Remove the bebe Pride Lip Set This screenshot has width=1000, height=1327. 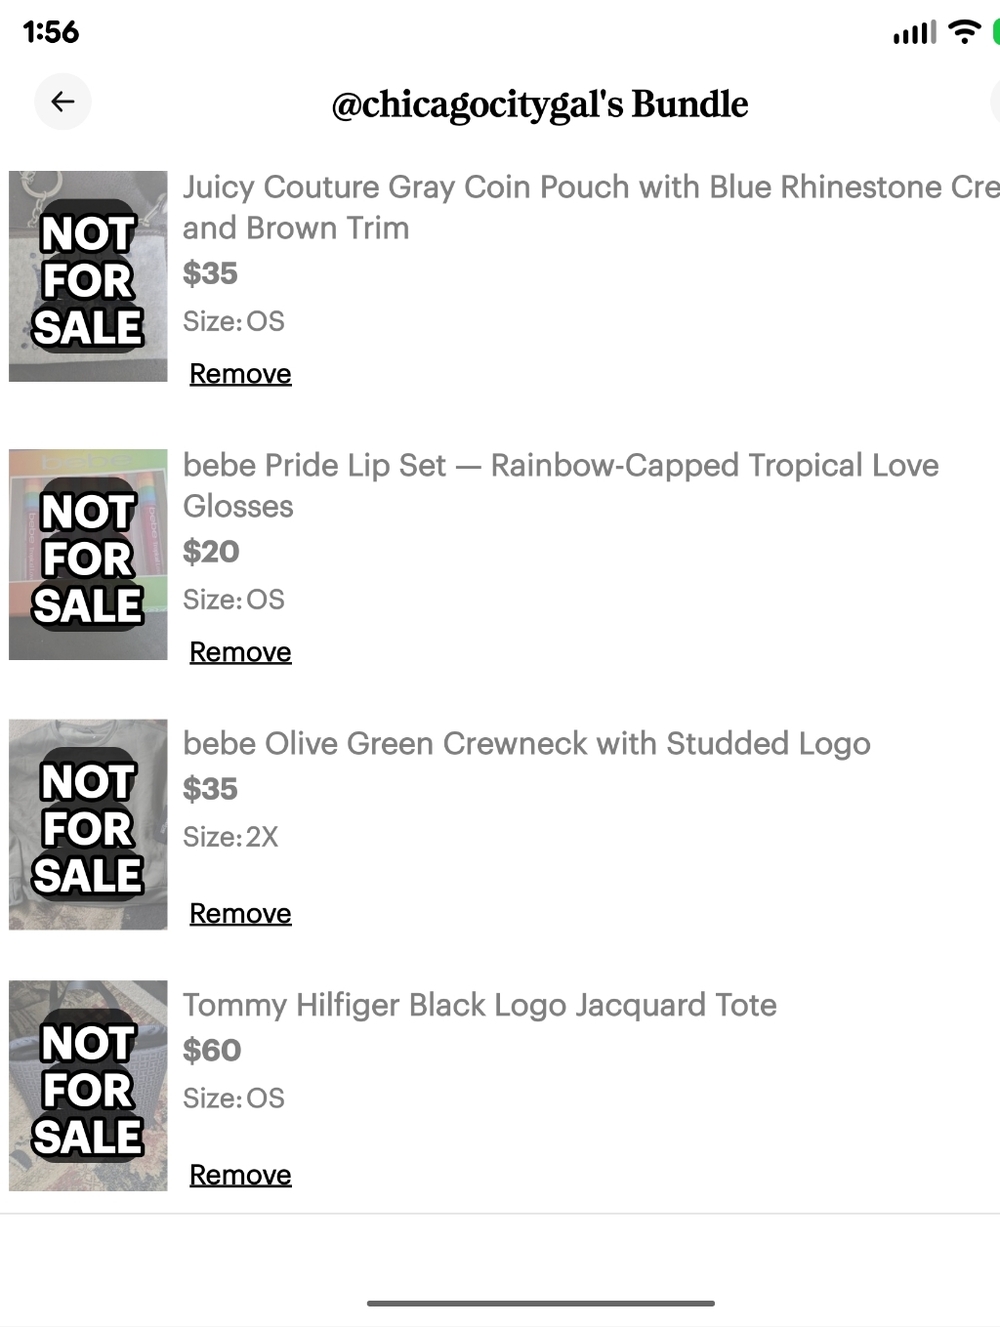[240, 652]
